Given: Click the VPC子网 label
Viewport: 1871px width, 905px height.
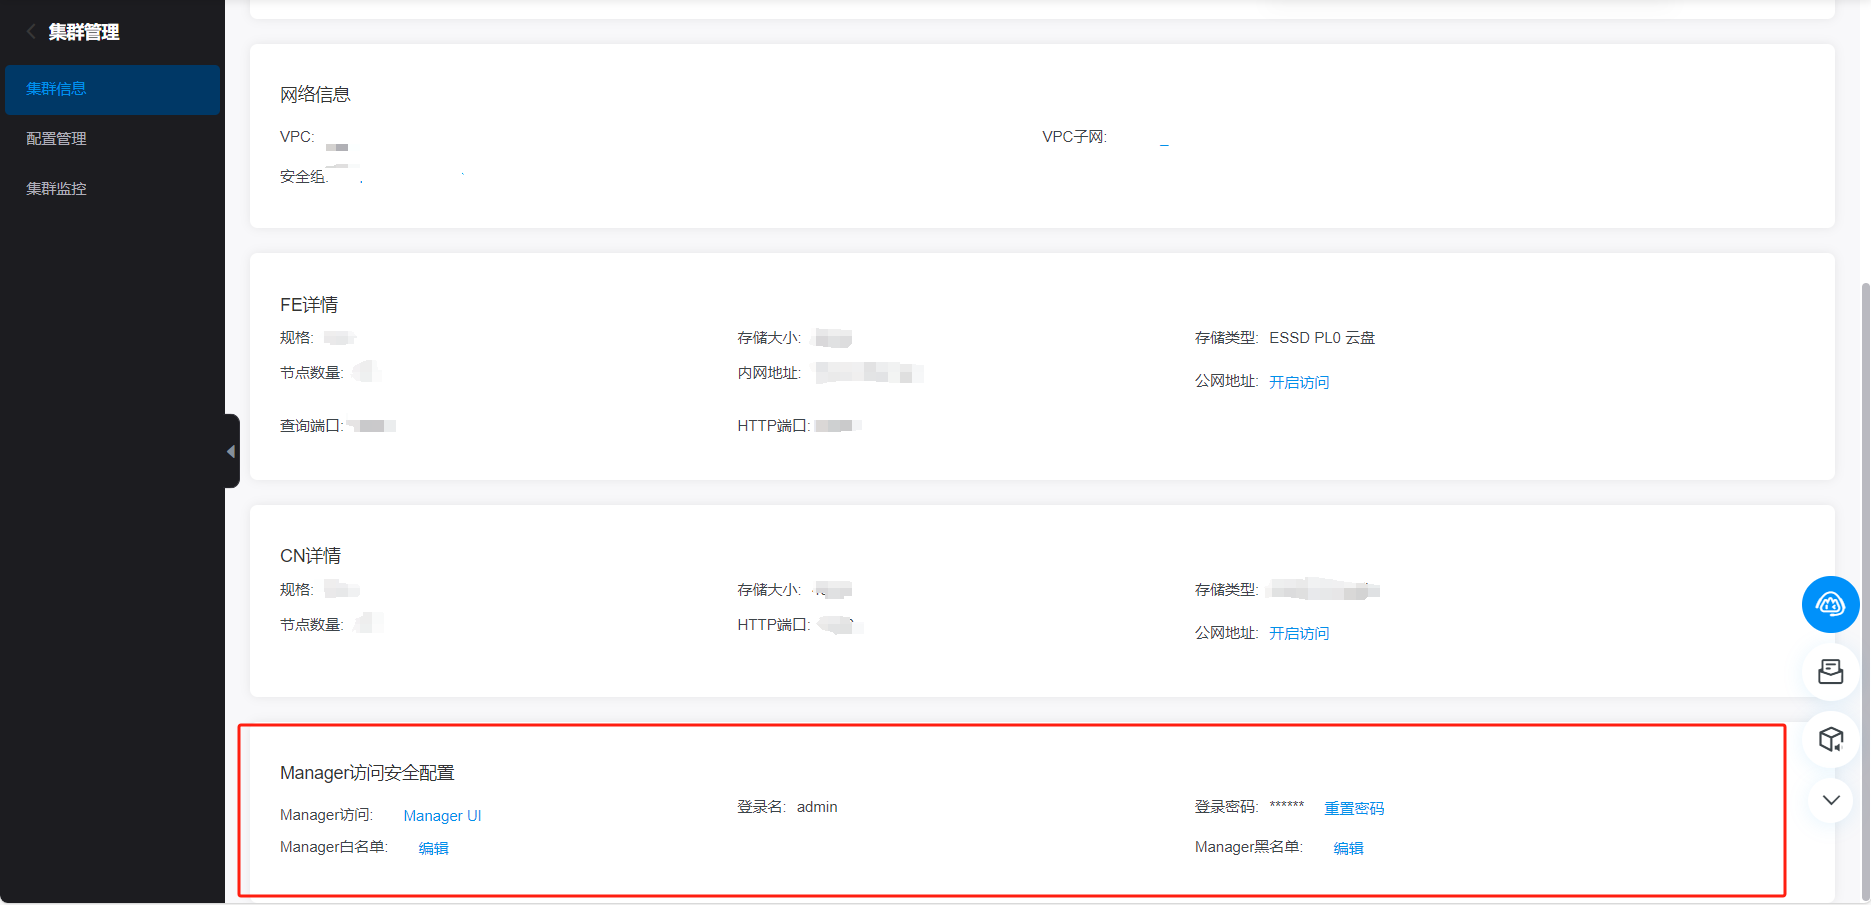Looking at the screenshot, I should click(x=1075, y=137).
